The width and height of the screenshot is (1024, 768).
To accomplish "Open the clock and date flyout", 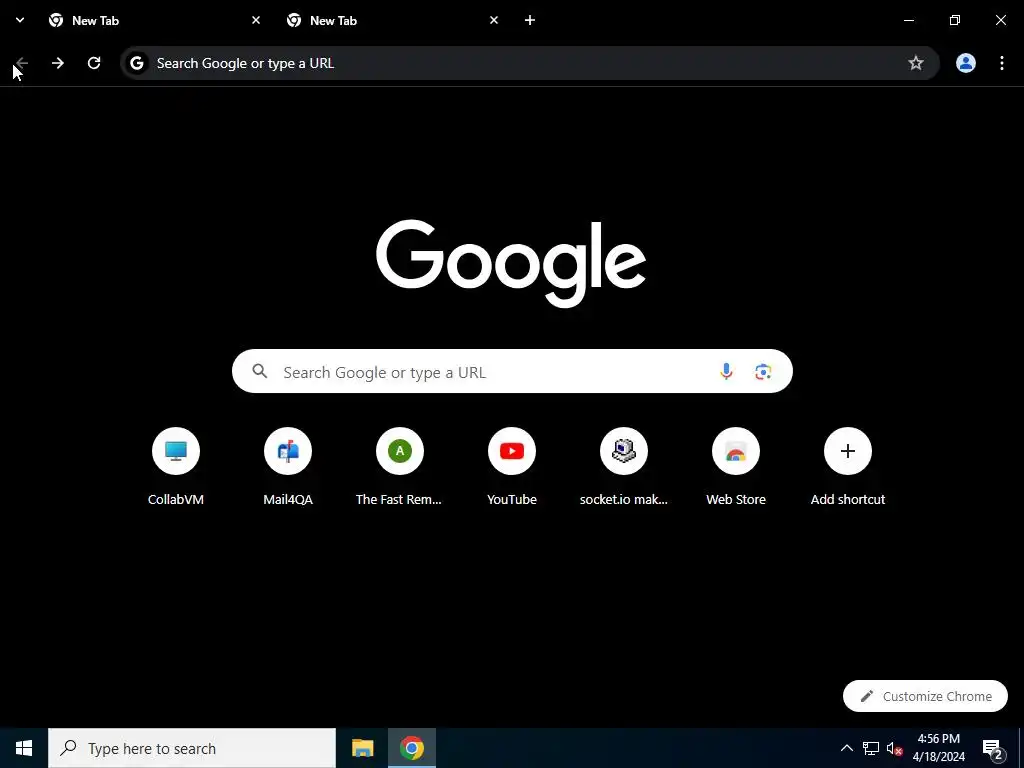I will (x=938, y=748).
